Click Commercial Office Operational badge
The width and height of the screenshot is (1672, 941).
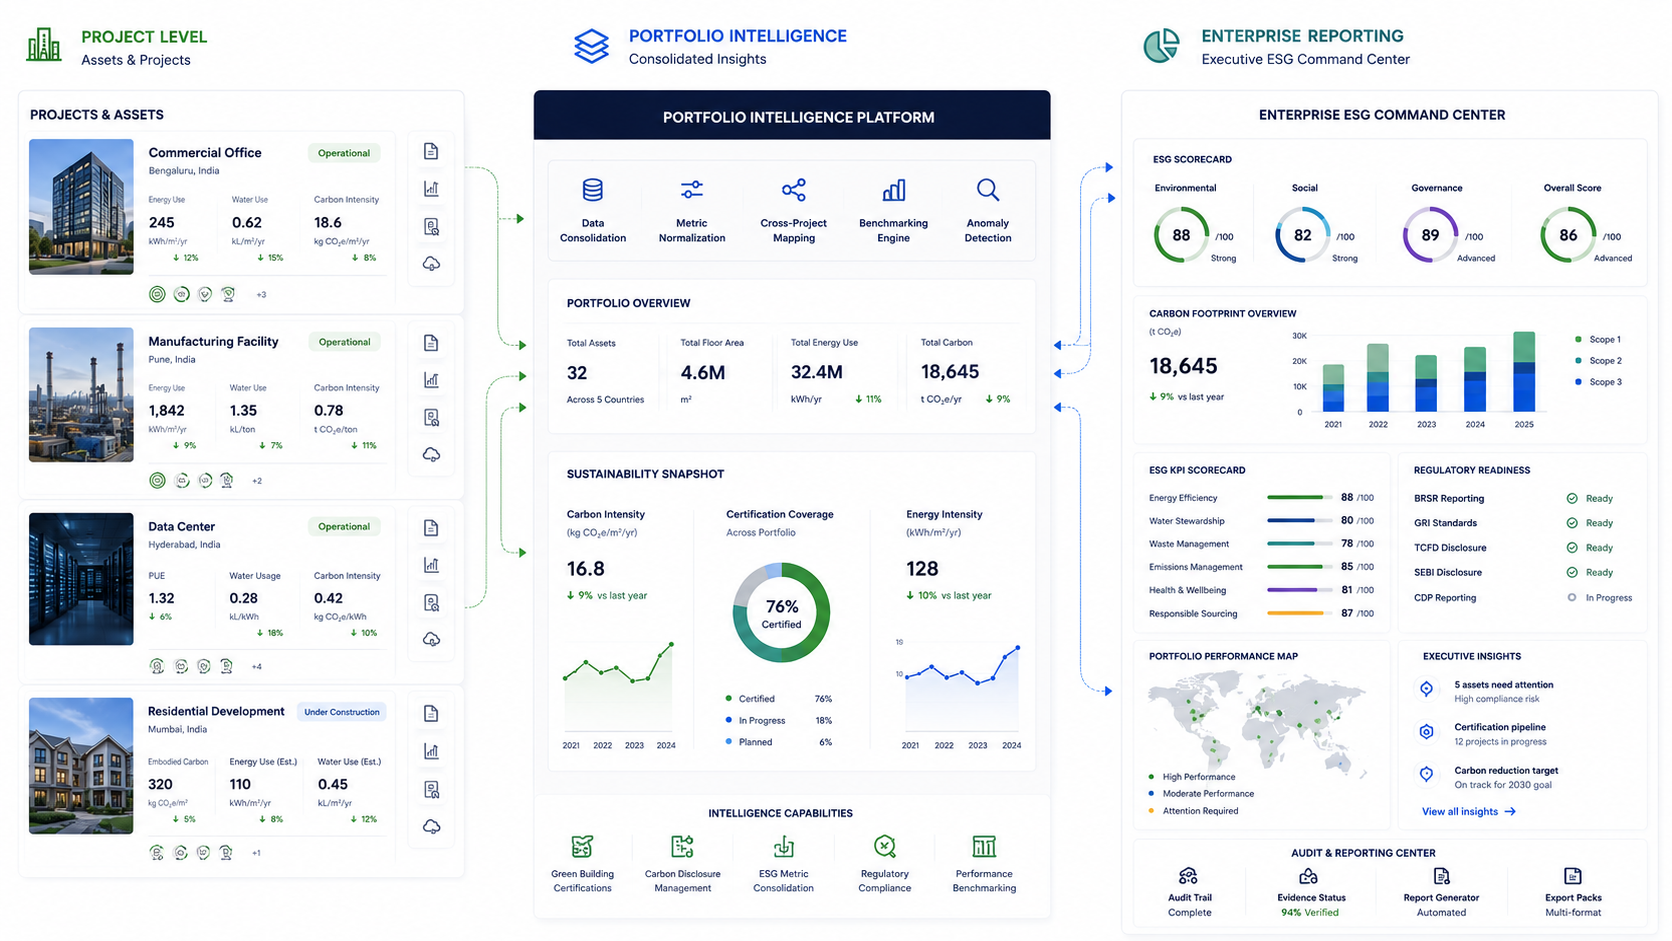344,153
